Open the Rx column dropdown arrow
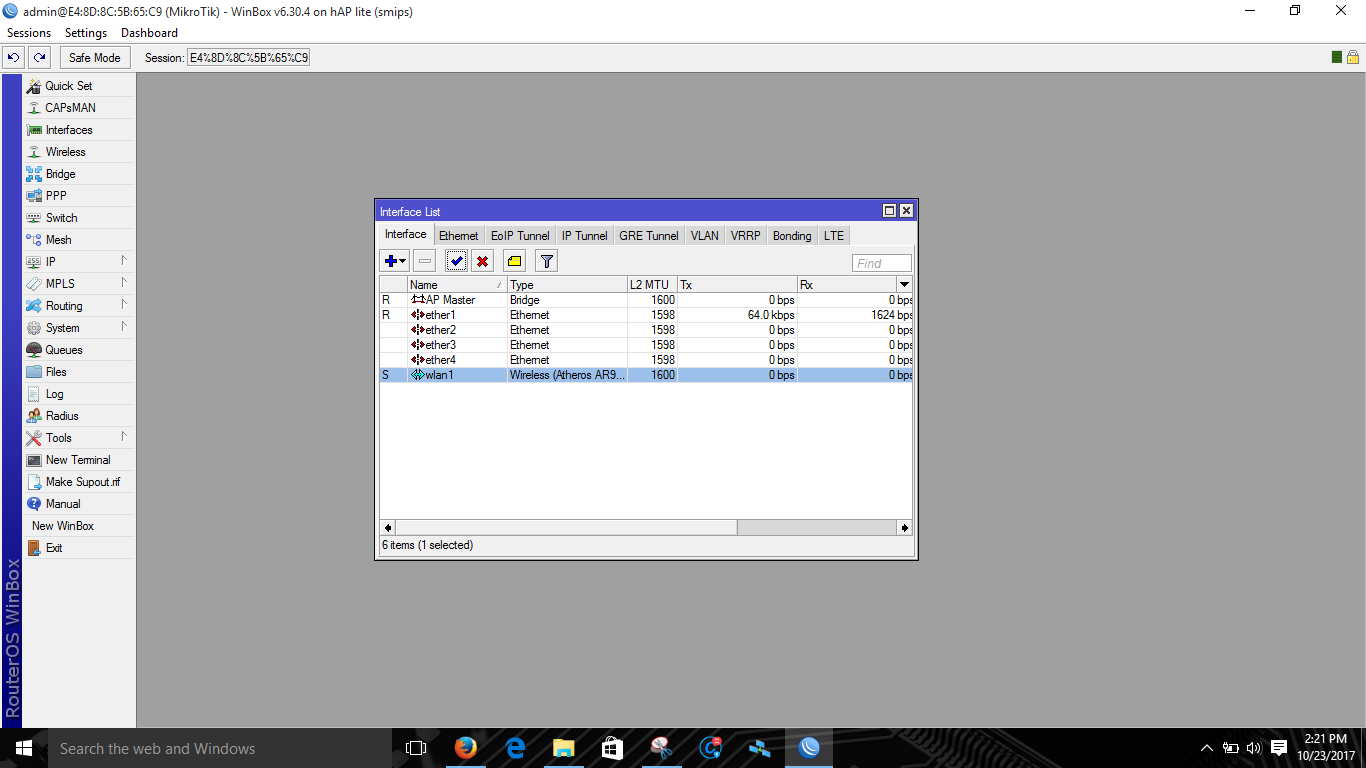This screenshot has height=768, width=1366. pos(904,284)
